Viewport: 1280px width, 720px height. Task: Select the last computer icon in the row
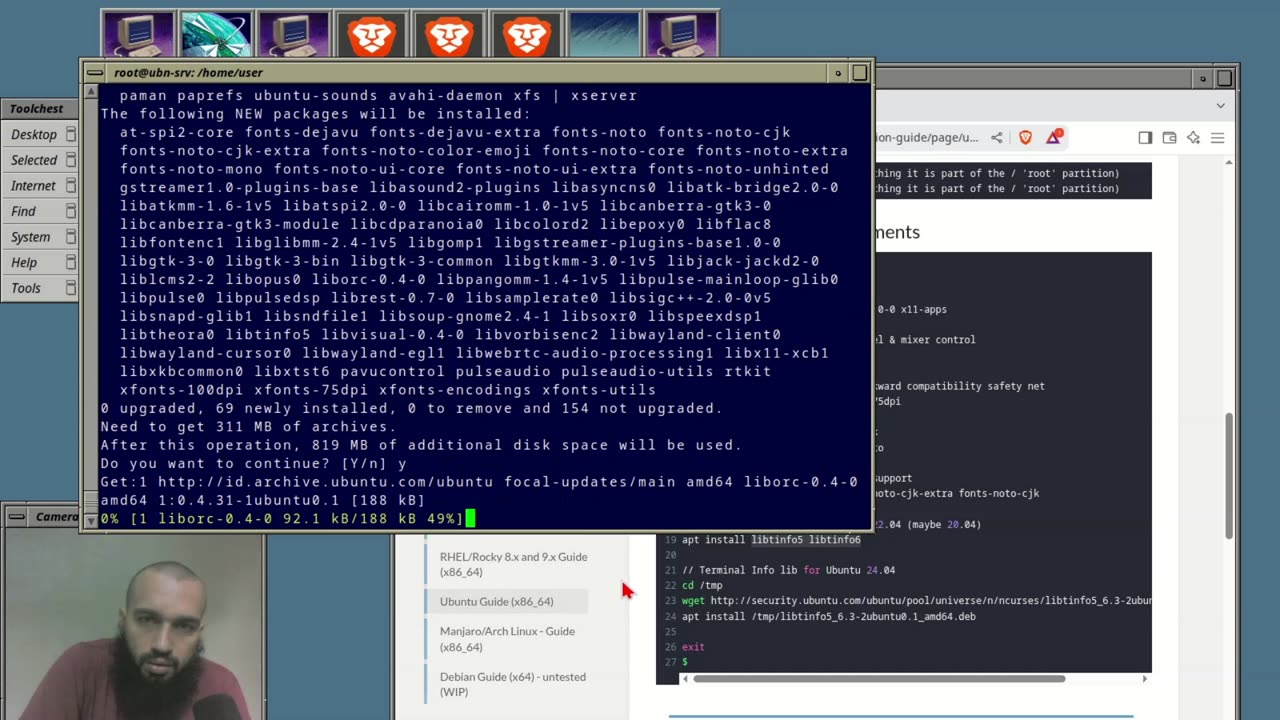point(682,34)
